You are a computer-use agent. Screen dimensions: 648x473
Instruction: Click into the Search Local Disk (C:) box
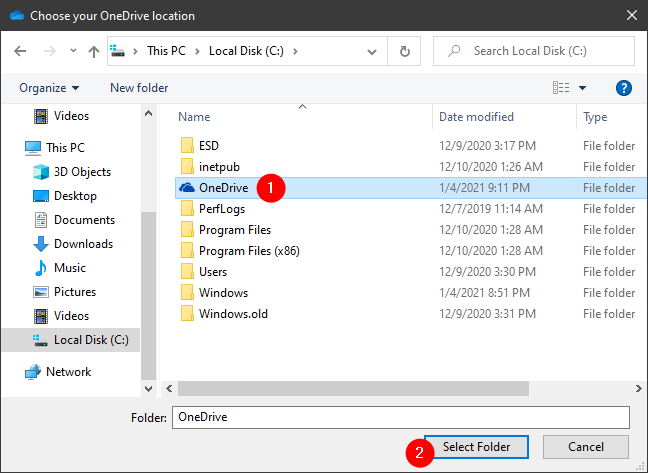click(x=534, y=51)
